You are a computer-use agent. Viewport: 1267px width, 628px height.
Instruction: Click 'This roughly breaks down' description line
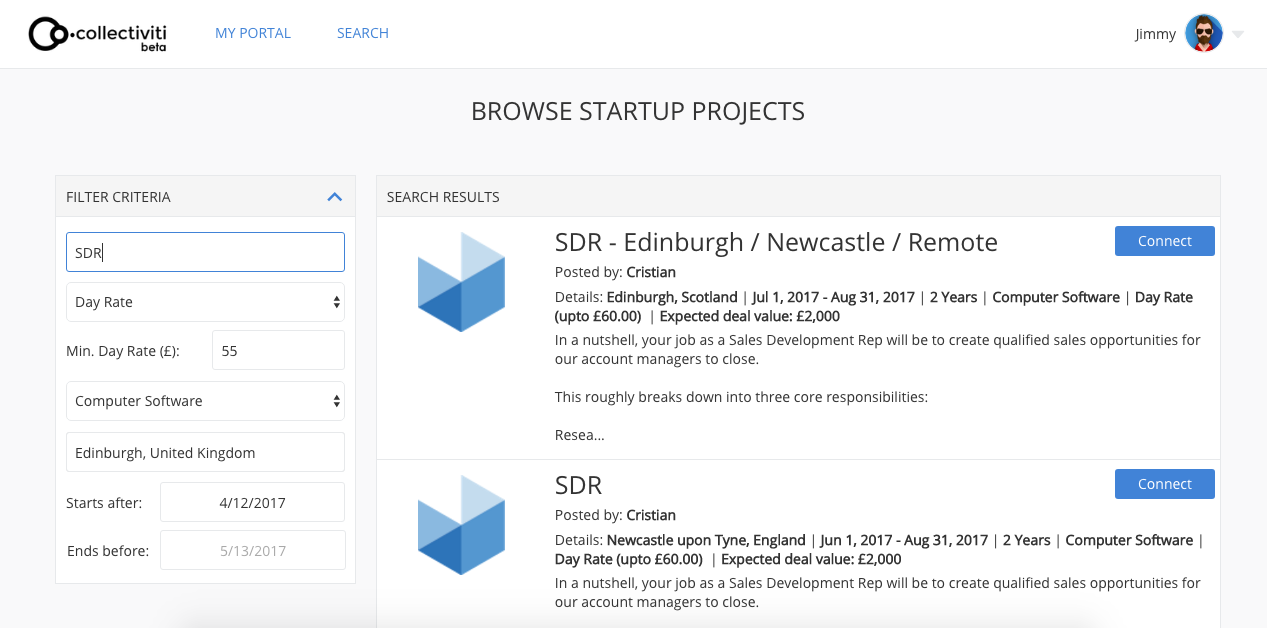pyautogui.click(x=741, y=397)
